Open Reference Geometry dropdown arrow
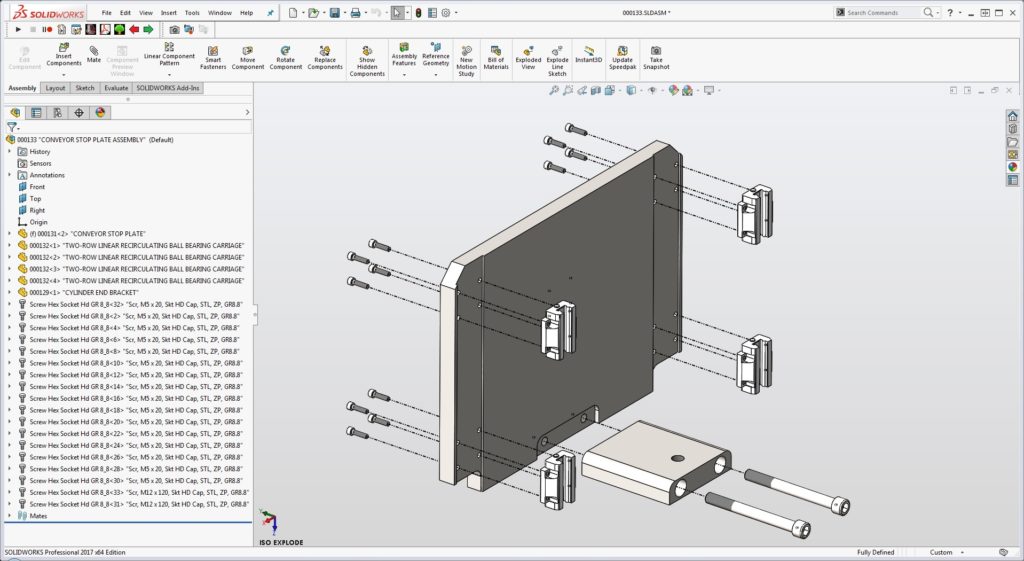The image size is (1024, 561). coord(436,74)
